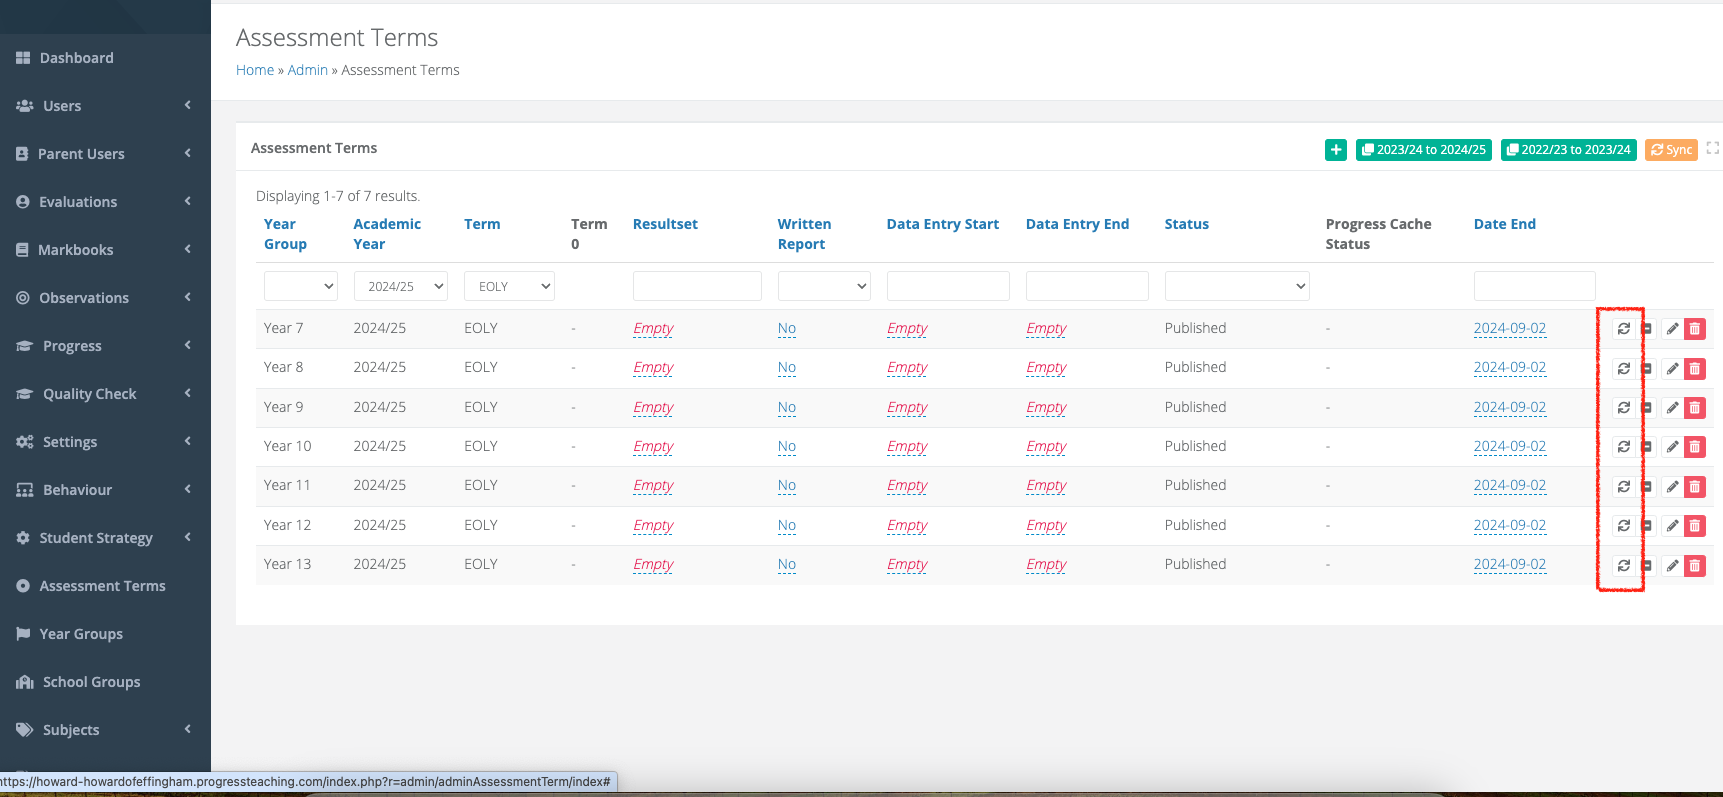Click the Behaviour icon in sidebar
The width and height of the screenshot is (1723, 797).
[x=25, y=490]
